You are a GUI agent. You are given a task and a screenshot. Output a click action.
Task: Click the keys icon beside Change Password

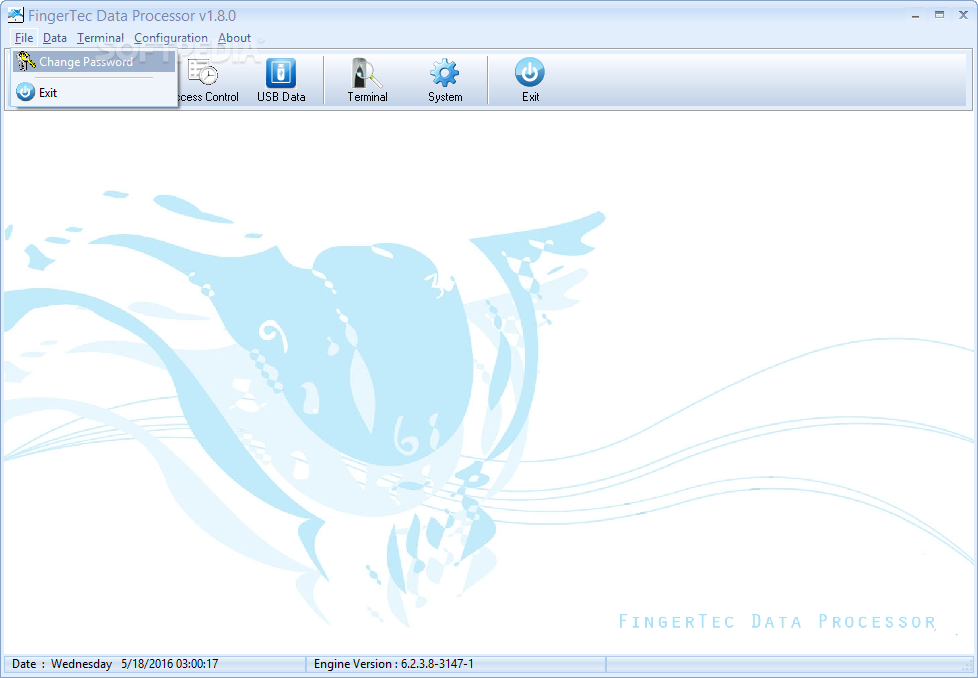point(26,61)
